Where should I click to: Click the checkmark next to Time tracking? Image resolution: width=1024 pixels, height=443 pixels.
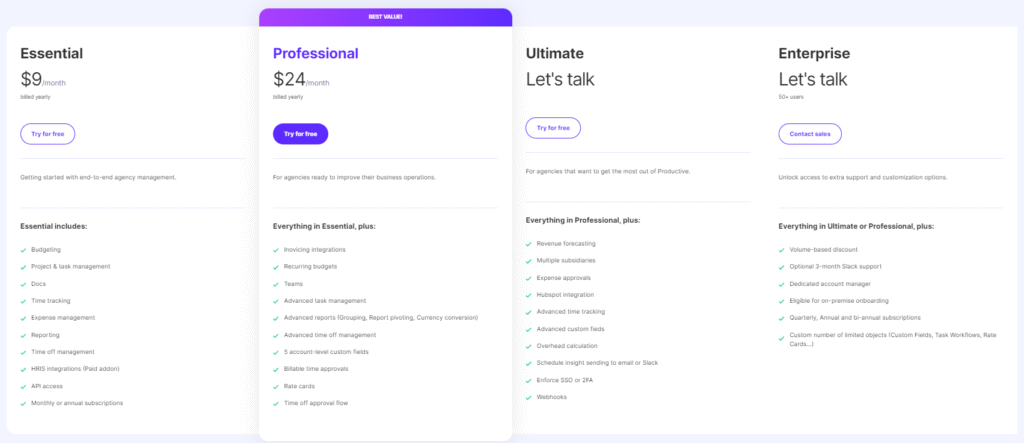pyautogui.click(x=22, y=300)
